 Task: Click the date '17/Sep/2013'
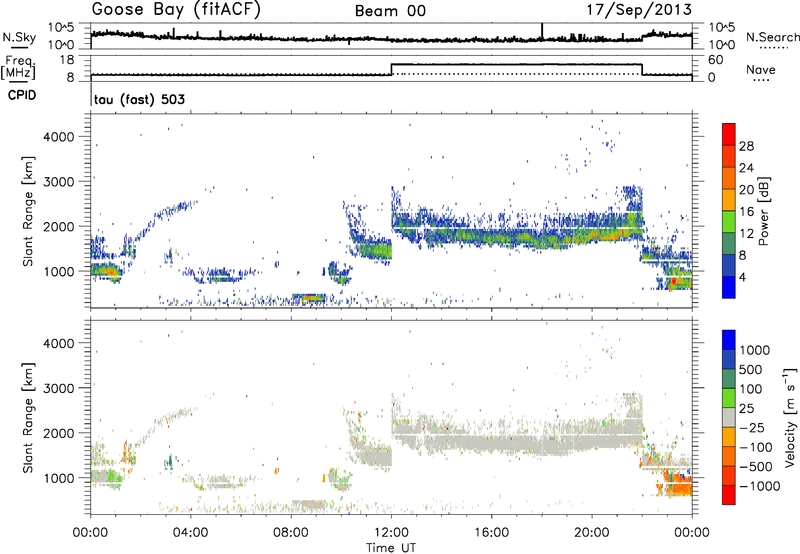(x=639, y=10)
